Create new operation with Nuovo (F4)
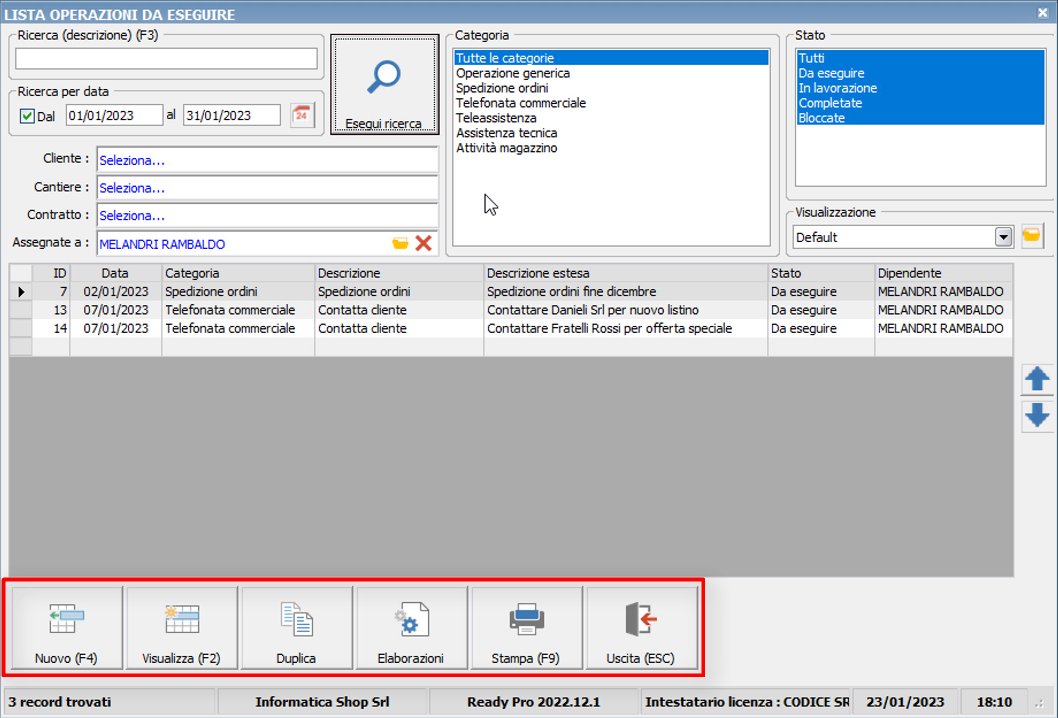This screenshot has height=718, width=1058. click(x=66, y=628)
